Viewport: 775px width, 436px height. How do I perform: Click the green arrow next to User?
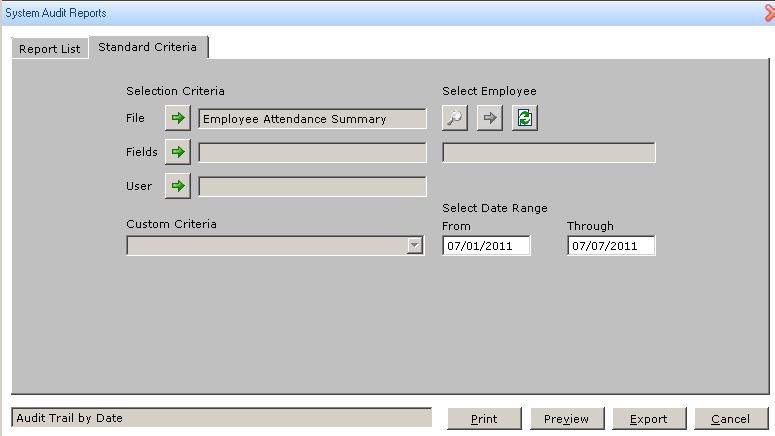[x=178, y=186]
